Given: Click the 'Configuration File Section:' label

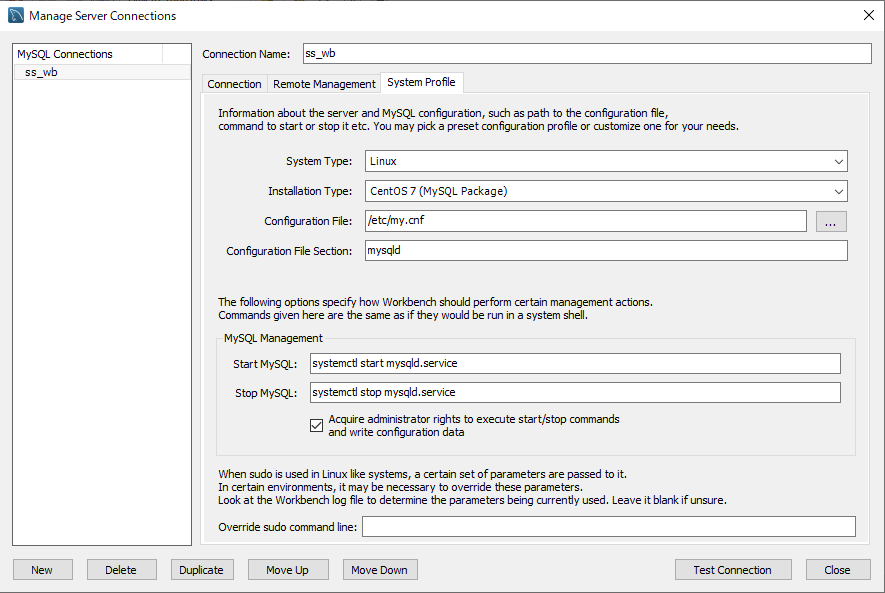Looking at the screenshot, I should click(x=289, y=251).
